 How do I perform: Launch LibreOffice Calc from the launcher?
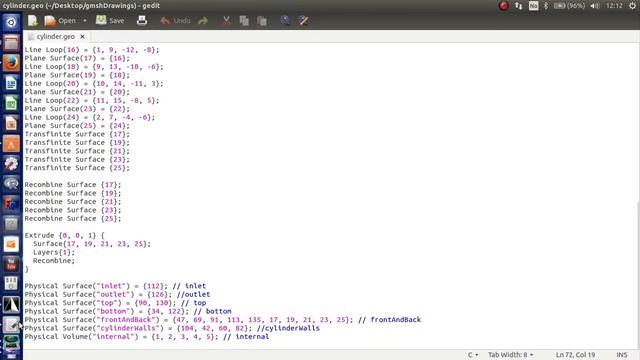coord(11,103)
